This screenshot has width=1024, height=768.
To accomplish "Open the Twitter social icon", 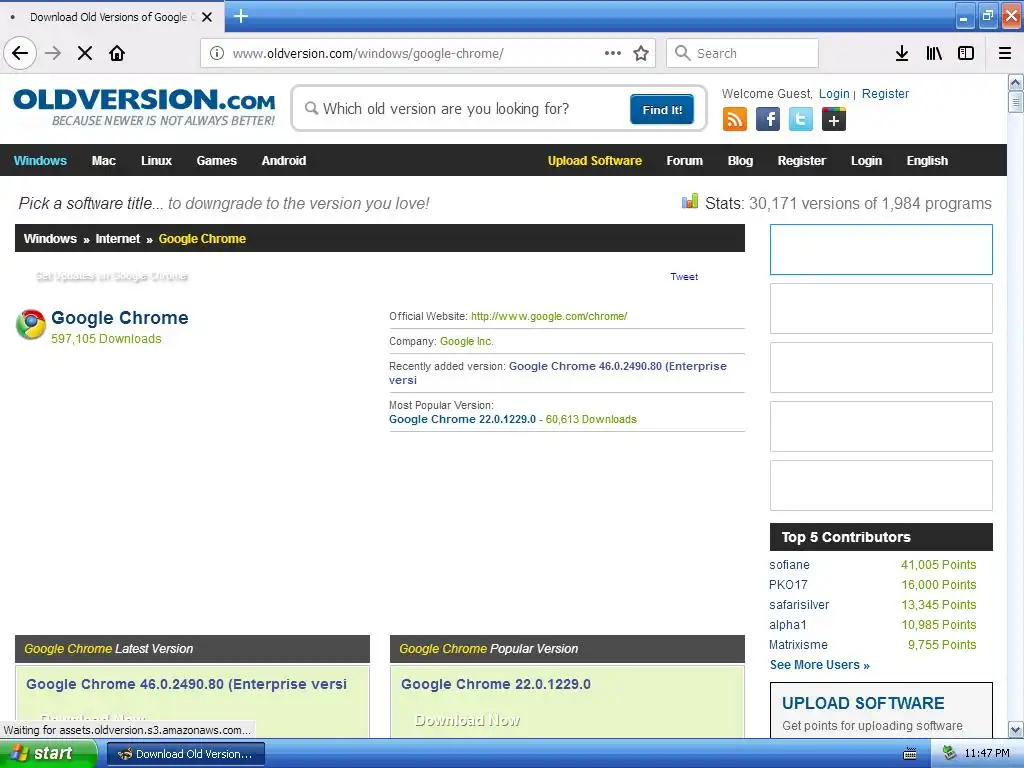I will 801,120.
